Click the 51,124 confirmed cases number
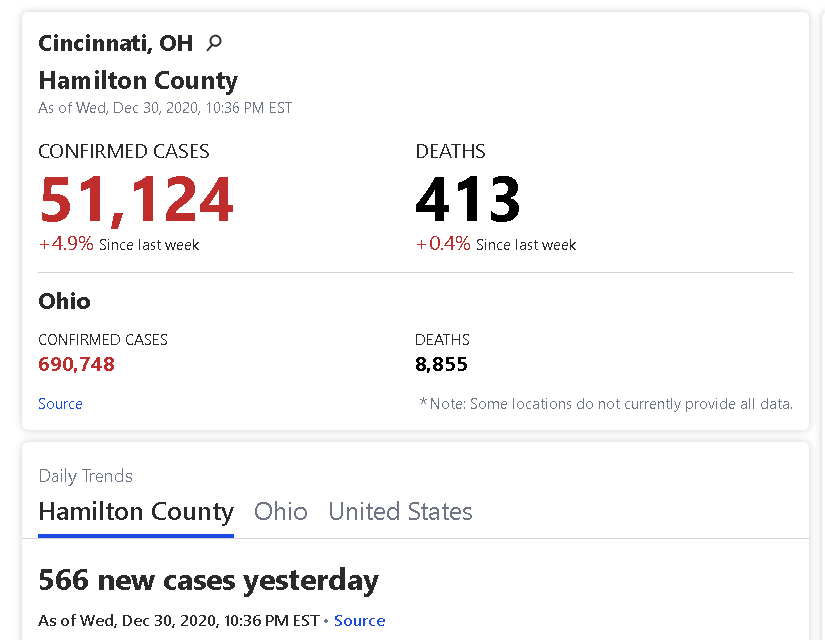825x640 pixels. (136, 200)
